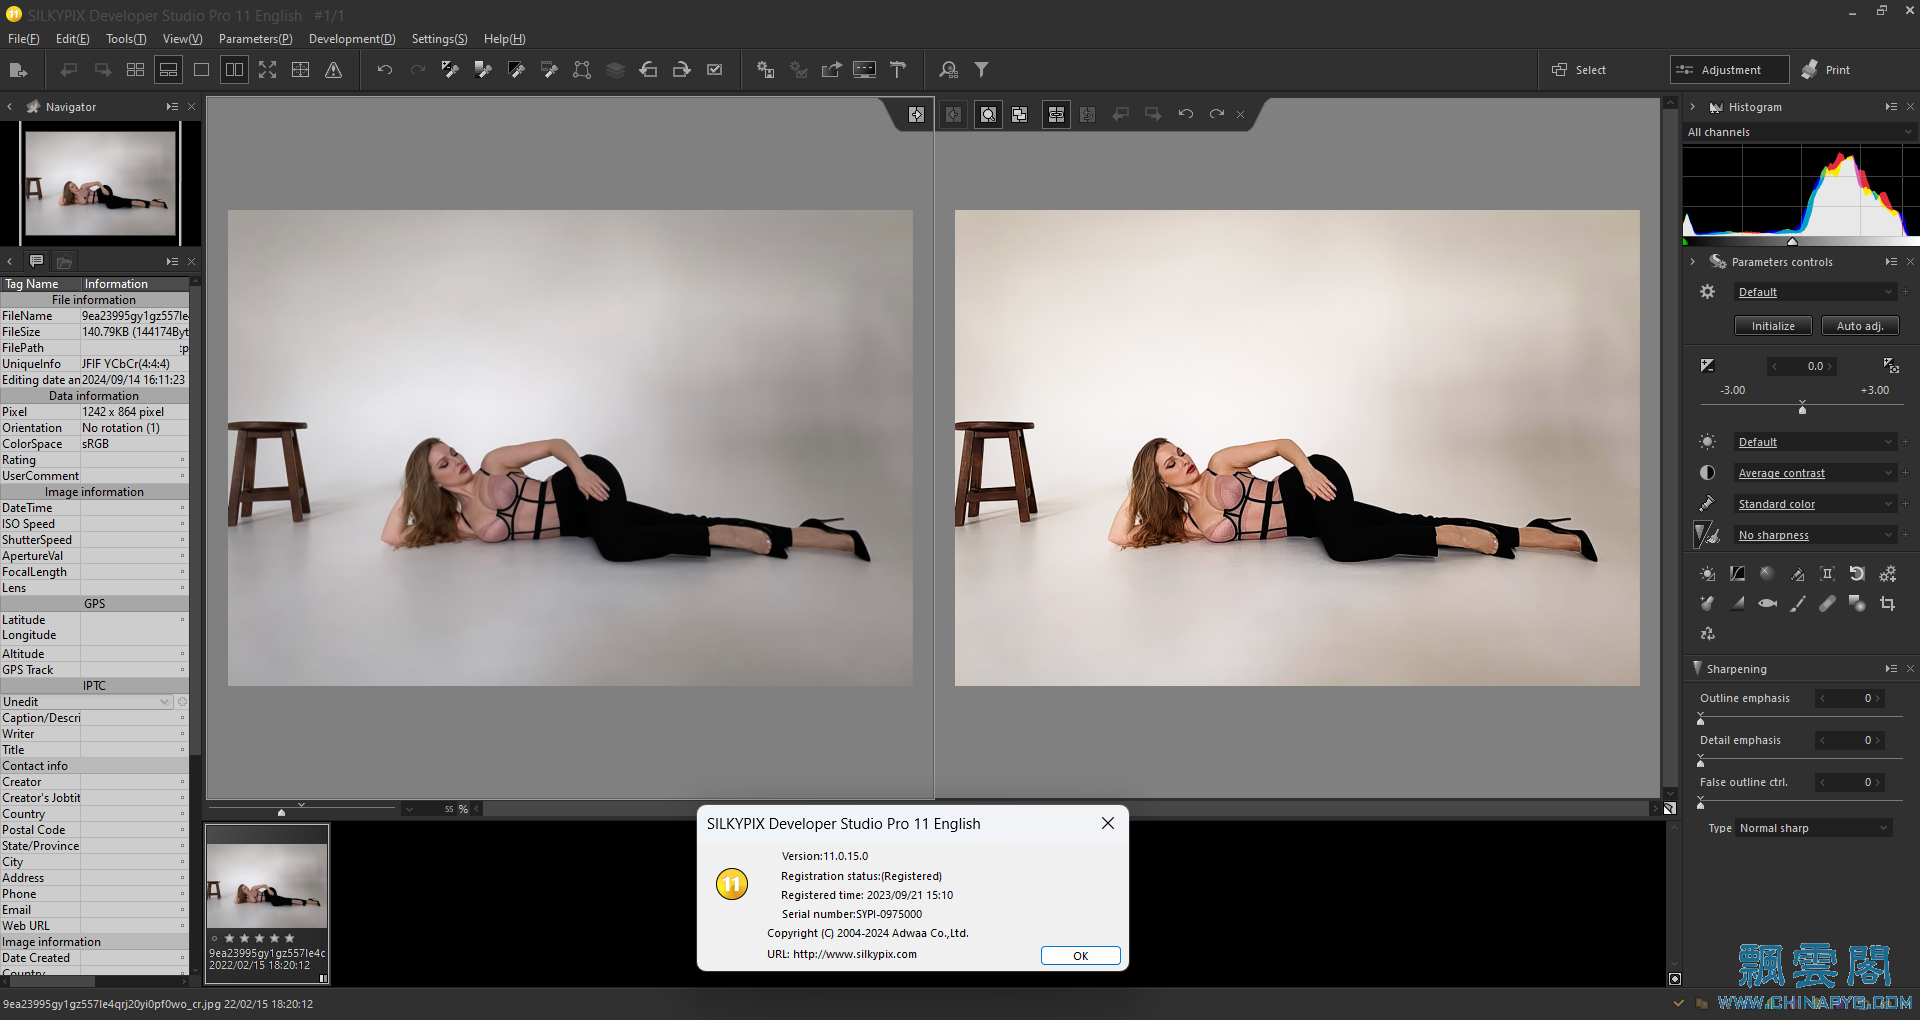Close the about dialog with X
Viewport: 1920px width, 1020px height.
coord(1107,823)
